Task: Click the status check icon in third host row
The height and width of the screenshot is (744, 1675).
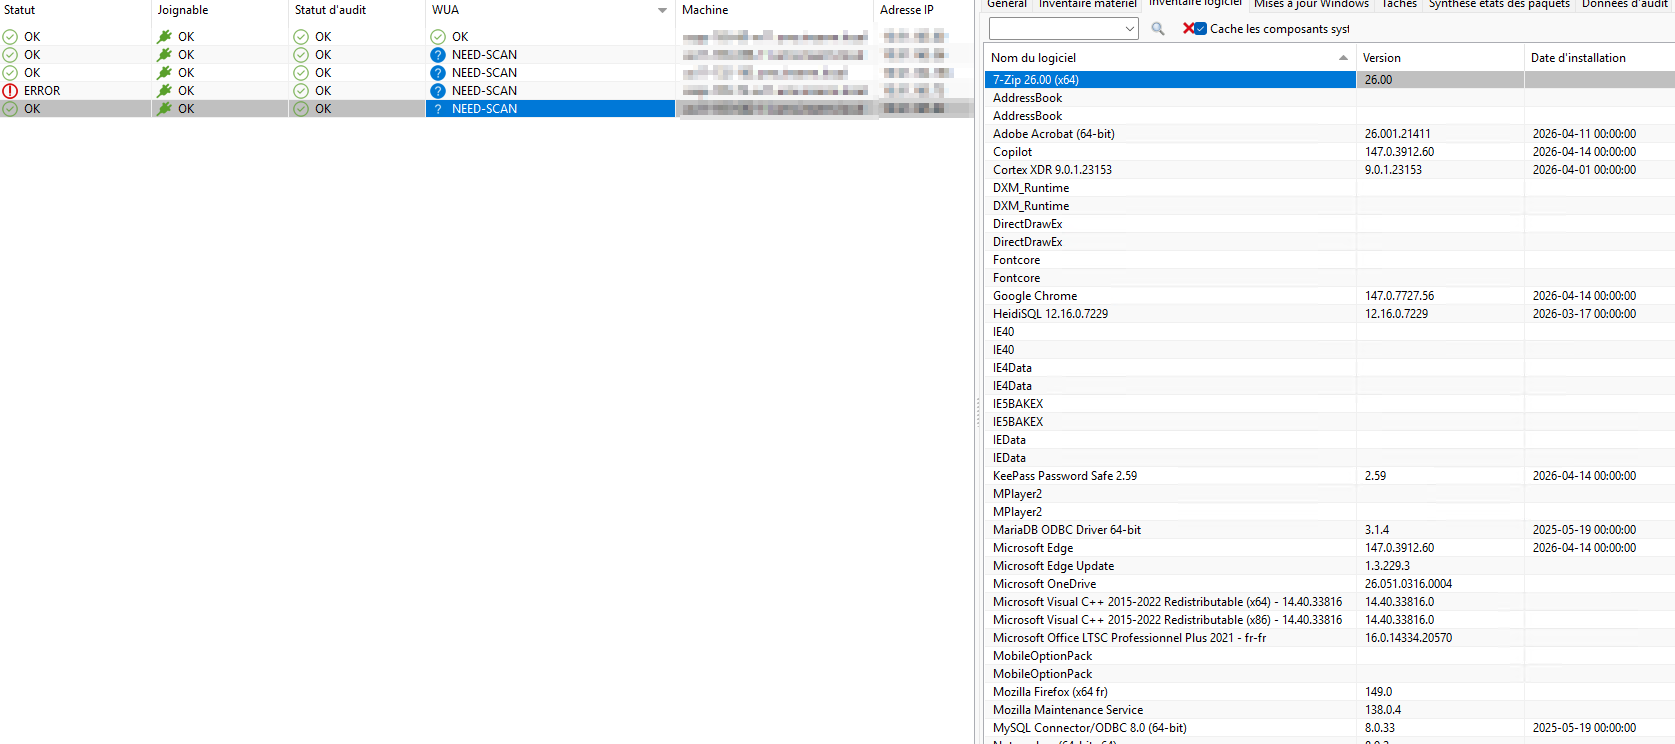Action: click(x=10, y=73)
